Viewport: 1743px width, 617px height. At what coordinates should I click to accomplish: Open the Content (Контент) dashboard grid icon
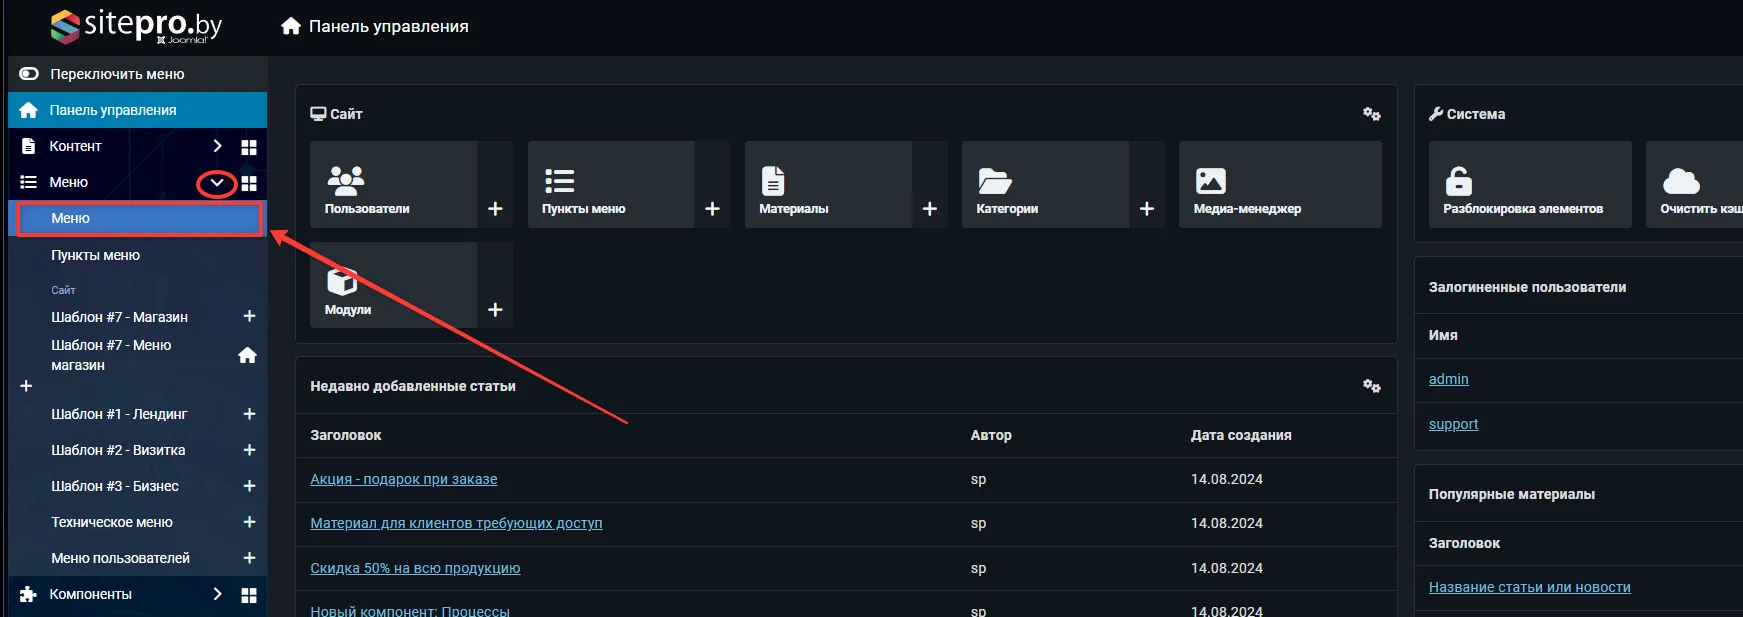[249, 147]
